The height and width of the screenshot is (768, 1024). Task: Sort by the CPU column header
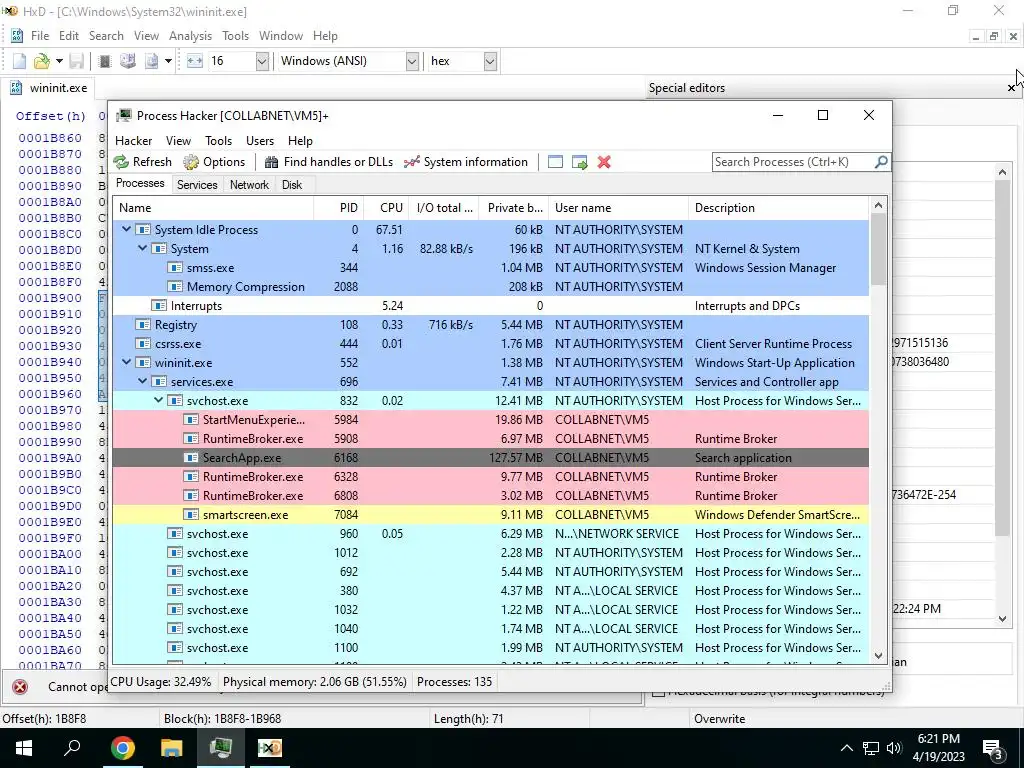coord(386,208)
